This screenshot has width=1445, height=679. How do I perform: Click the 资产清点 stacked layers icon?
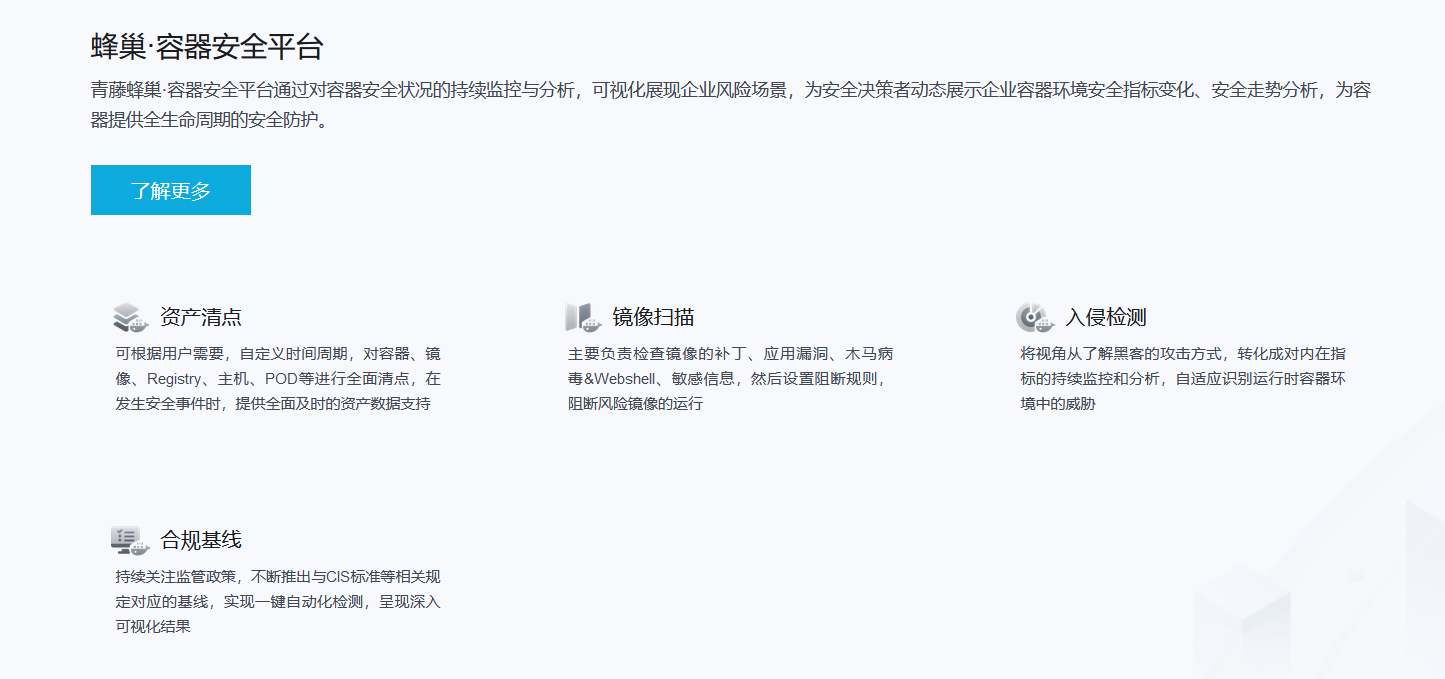(x=131, y=317)
